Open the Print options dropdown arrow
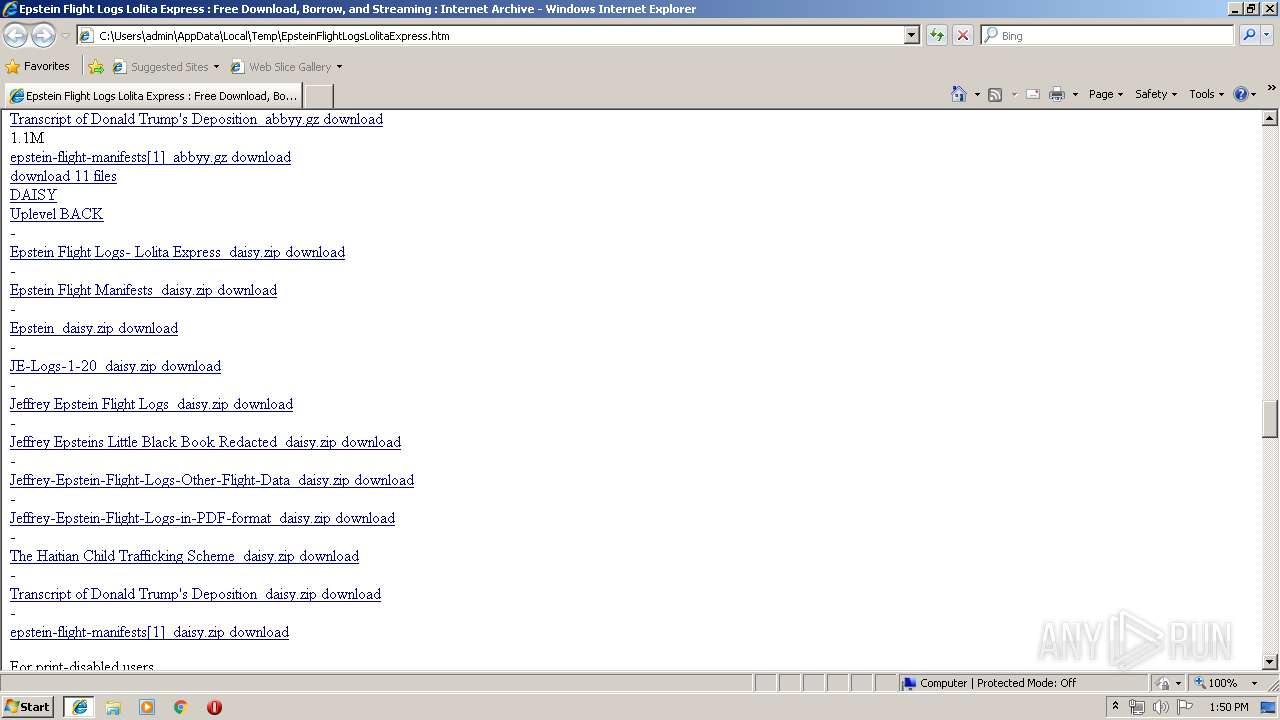 [1075, 94]
